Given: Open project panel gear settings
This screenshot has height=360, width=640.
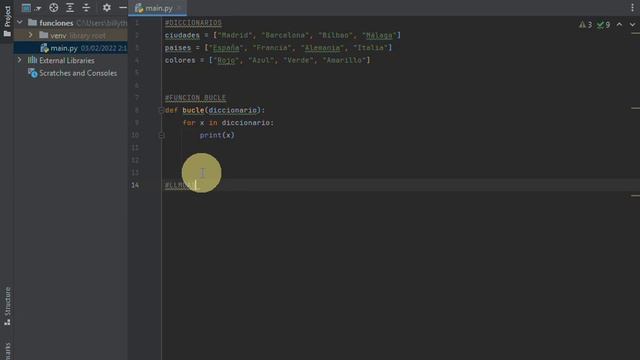Looking at the screenshot, I should point(107,8).
